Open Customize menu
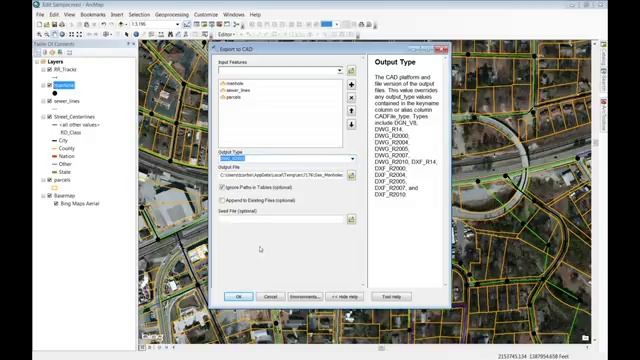Screen dimensions: 640x360 pos(206,15)
